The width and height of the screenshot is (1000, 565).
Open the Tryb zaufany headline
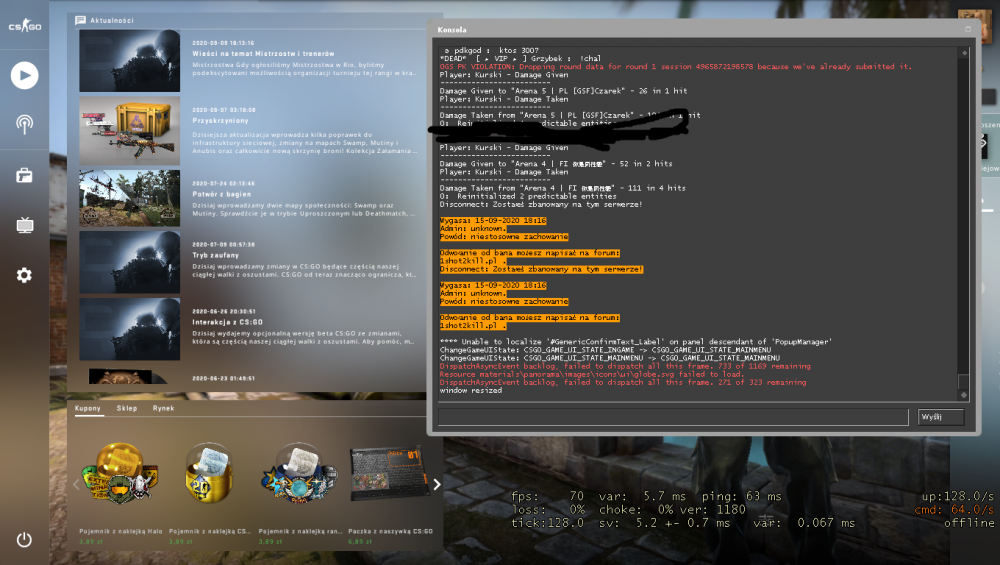(216, 255)
